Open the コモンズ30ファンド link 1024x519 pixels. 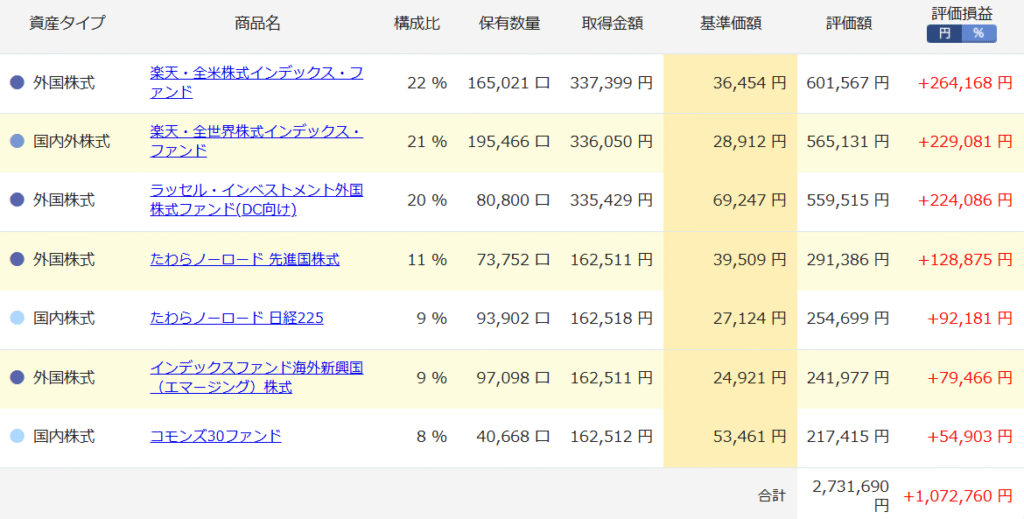215,436
